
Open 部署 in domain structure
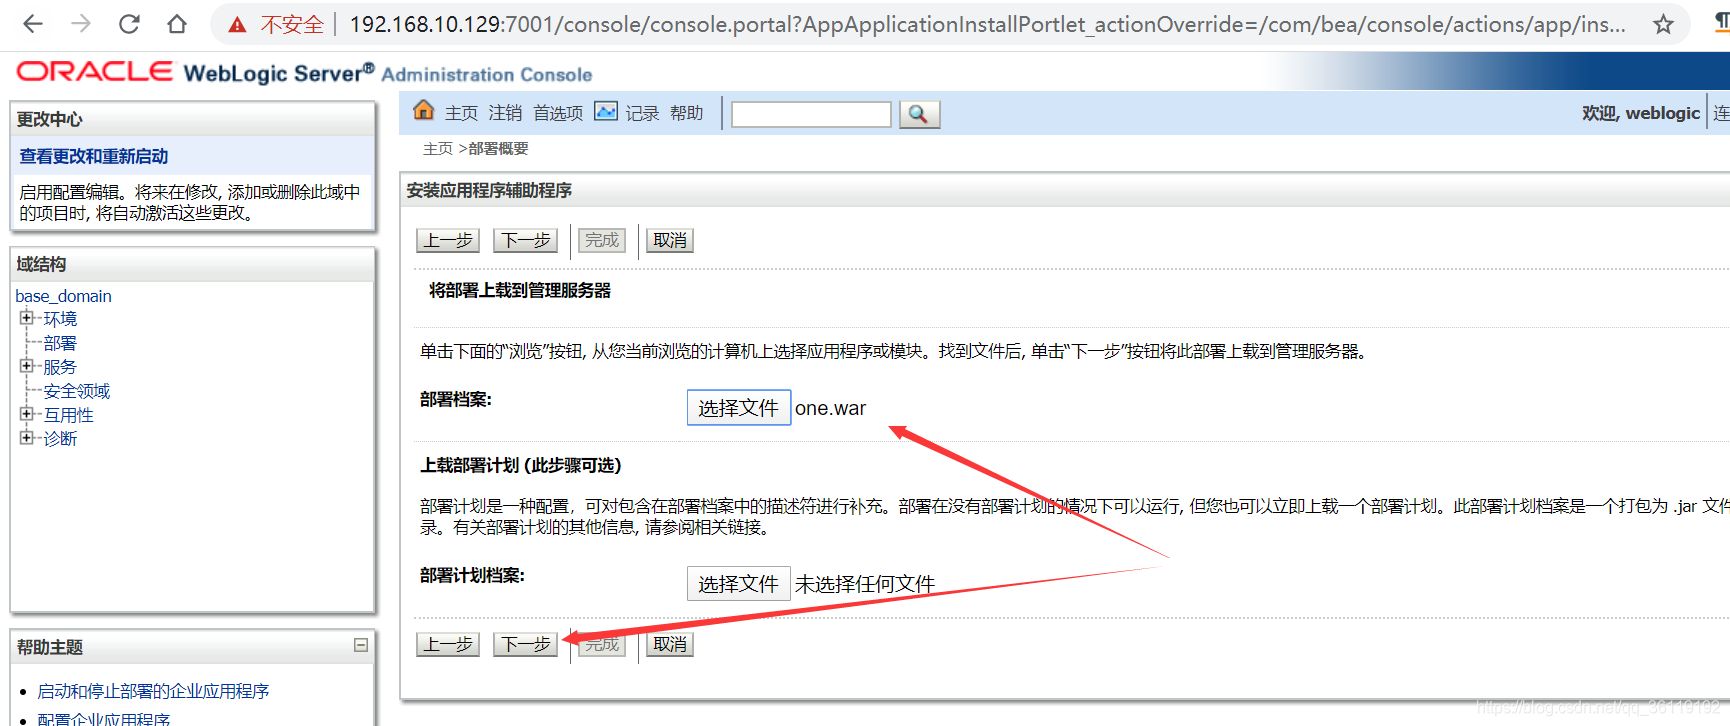tap(60, 343)
